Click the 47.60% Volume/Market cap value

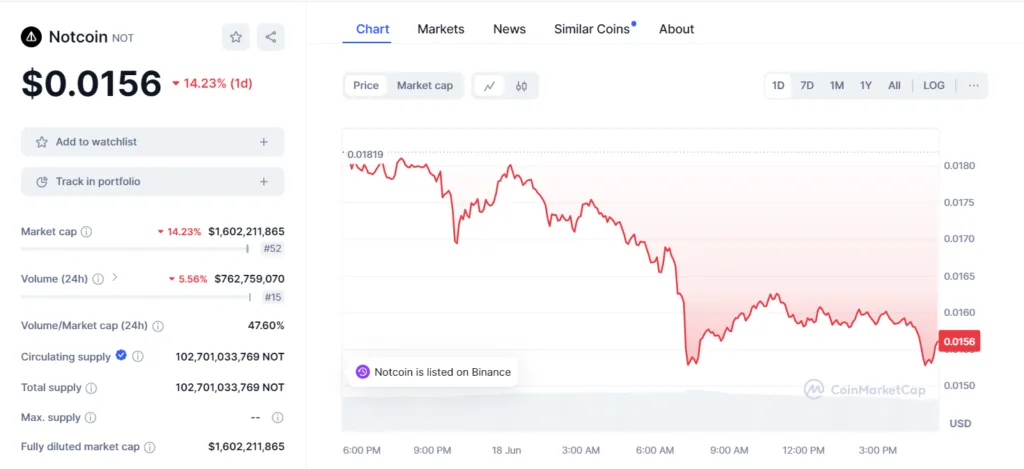point(267,325)
